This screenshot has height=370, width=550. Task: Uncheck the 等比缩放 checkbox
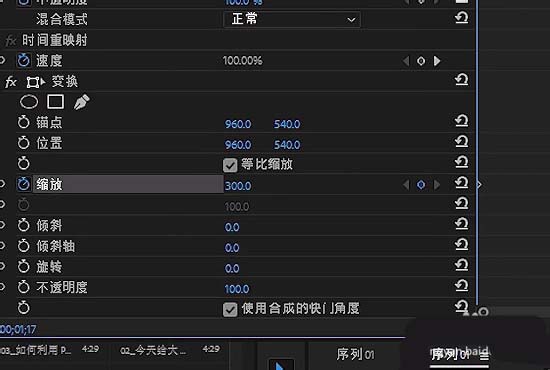230,165
